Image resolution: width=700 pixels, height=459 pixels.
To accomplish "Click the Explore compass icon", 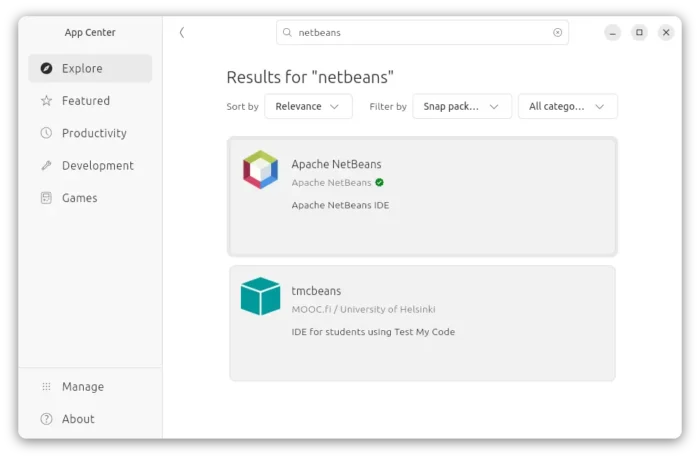I will pyautogui.click(x=46, y=68).
